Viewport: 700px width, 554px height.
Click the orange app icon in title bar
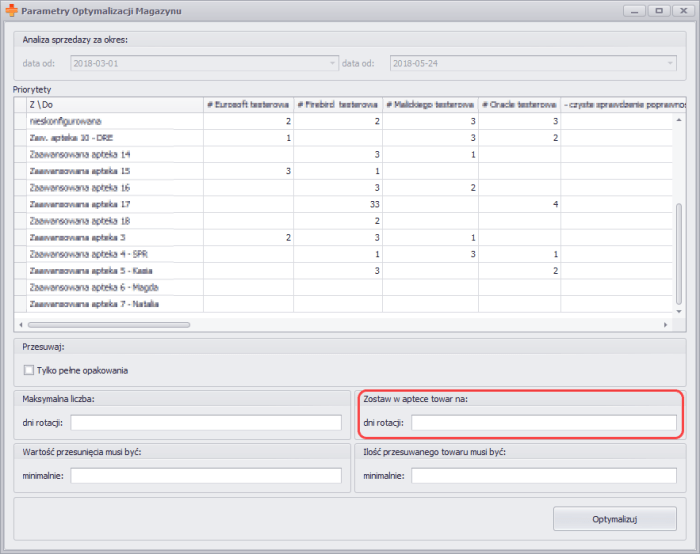(x=11, y=10)
